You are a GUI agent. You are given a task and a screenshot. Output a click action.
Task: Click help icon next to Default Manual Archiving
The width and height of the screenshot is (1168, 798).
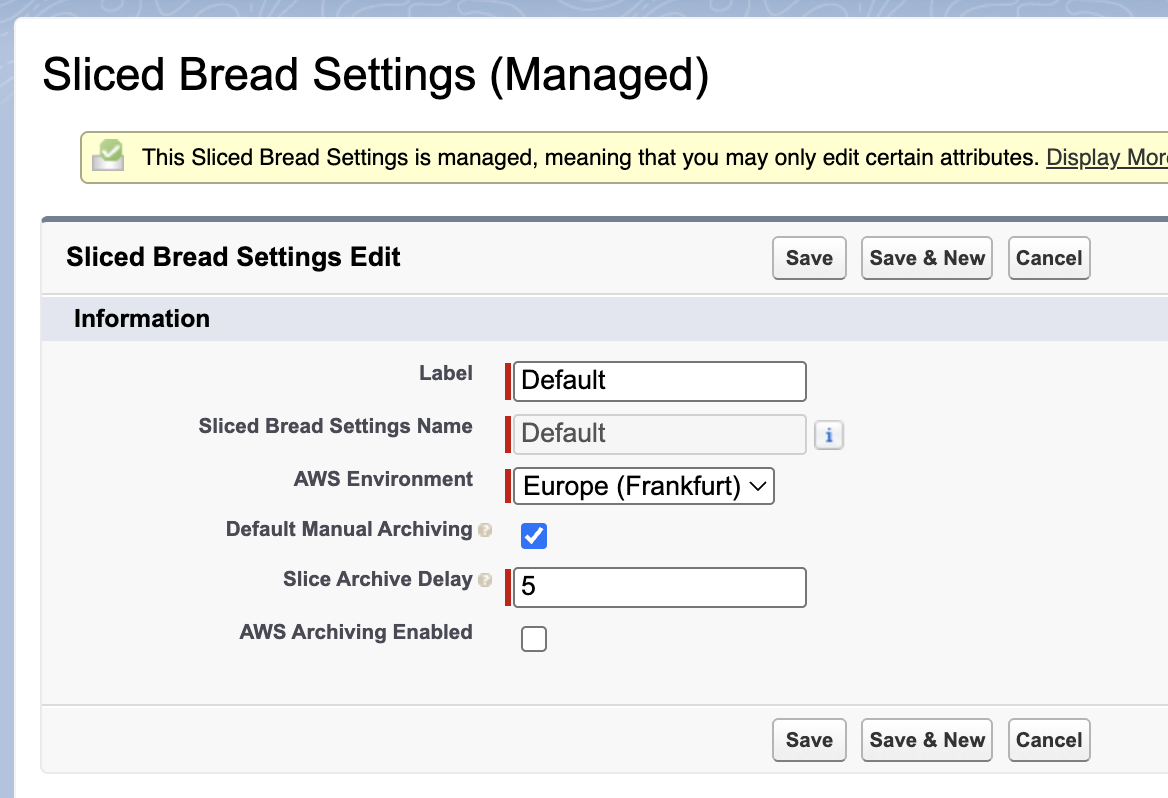point(485,530)
